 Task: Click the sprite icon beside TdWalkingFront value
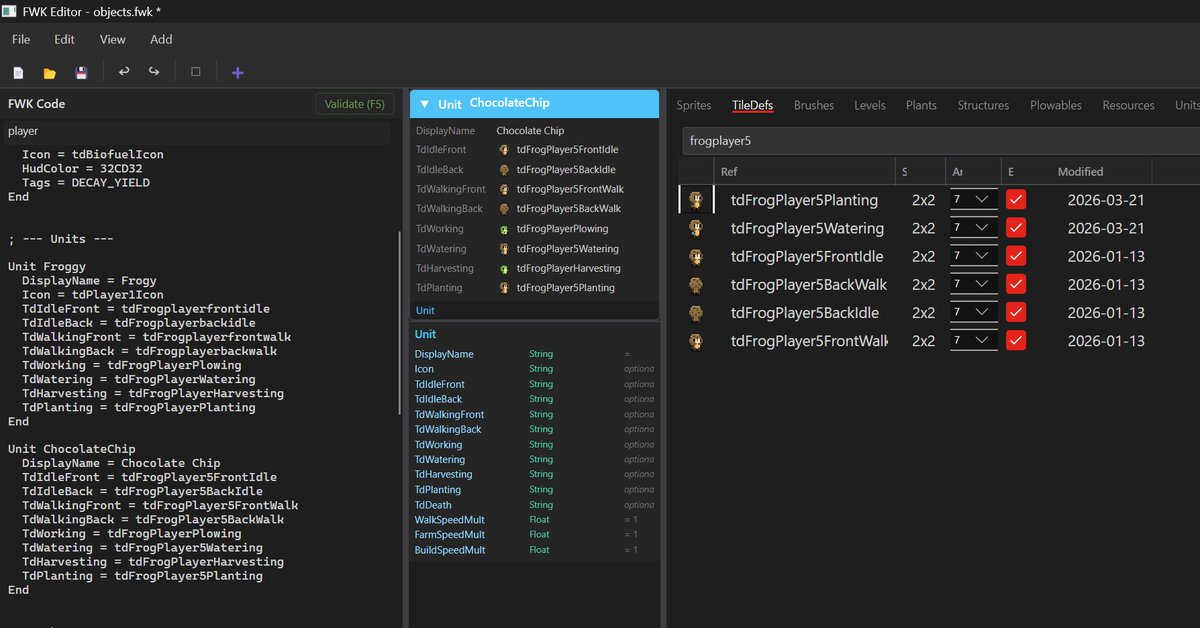(505, 189)
